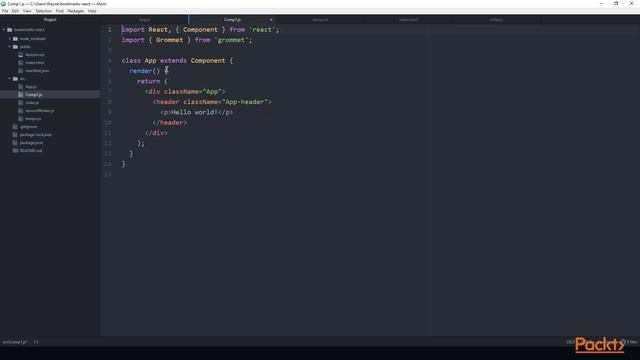Image resolution: width=640 pixels, height=360 pixels.
Task: Click the index.html file icon in the tree
Action: pos(21,62)
